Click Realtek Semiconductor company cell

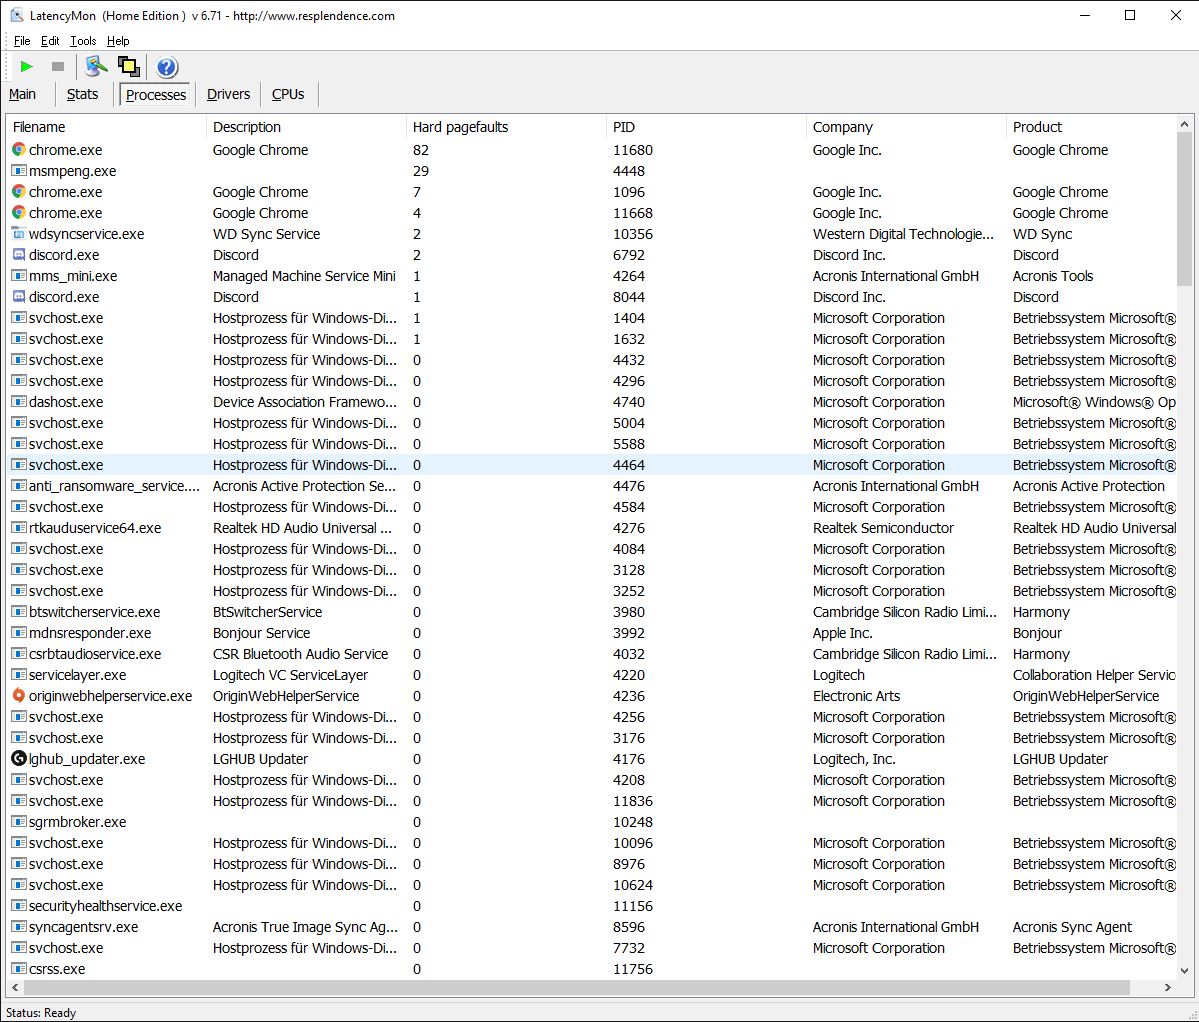click(x=883, y=528)
